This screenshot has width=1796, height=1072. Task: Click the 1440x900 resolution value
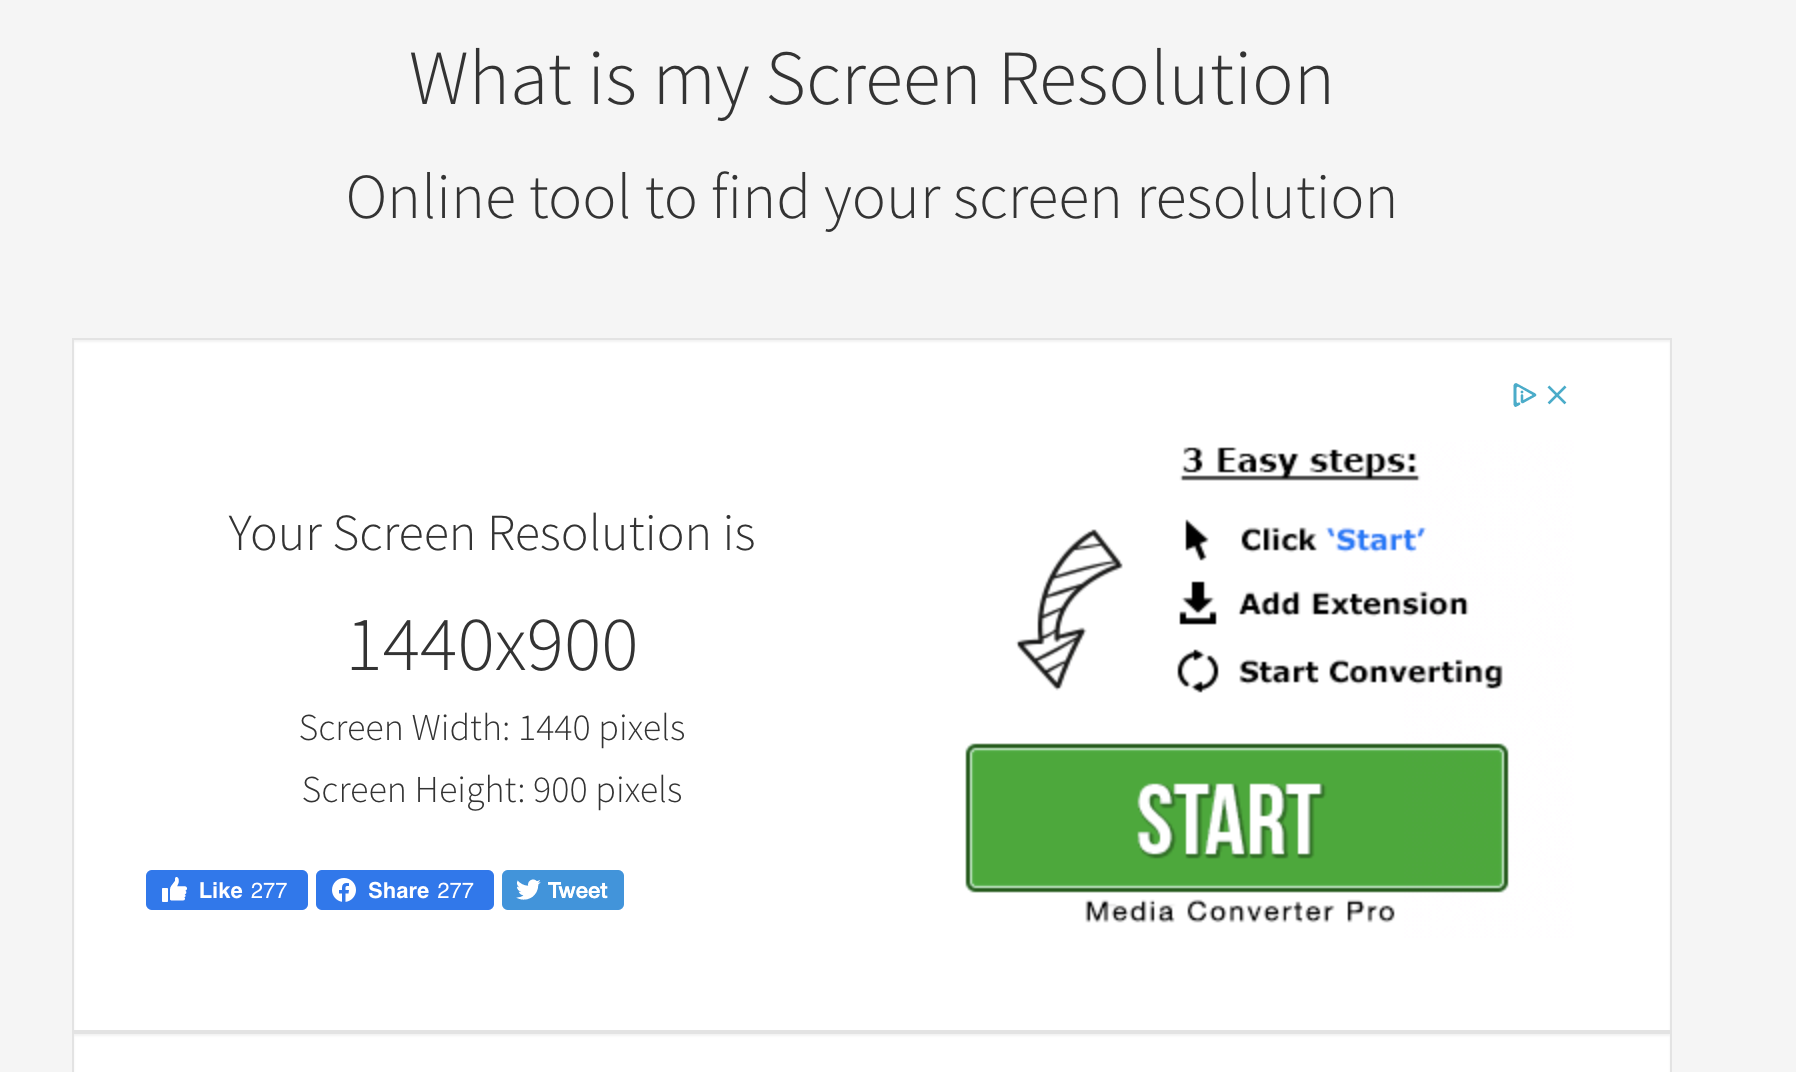tap(492, 646)
